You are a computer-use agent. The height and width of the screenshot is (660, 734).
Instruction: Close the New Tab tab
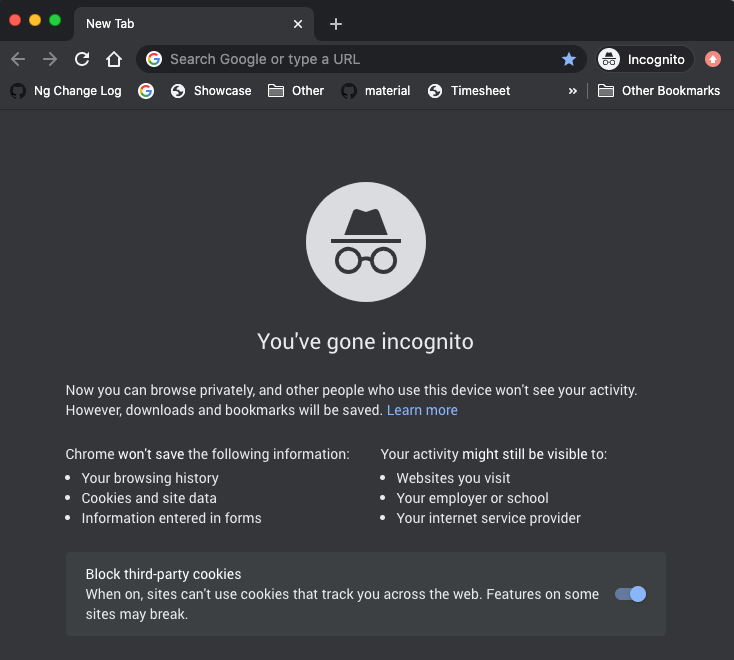click(x=298, y=24)
